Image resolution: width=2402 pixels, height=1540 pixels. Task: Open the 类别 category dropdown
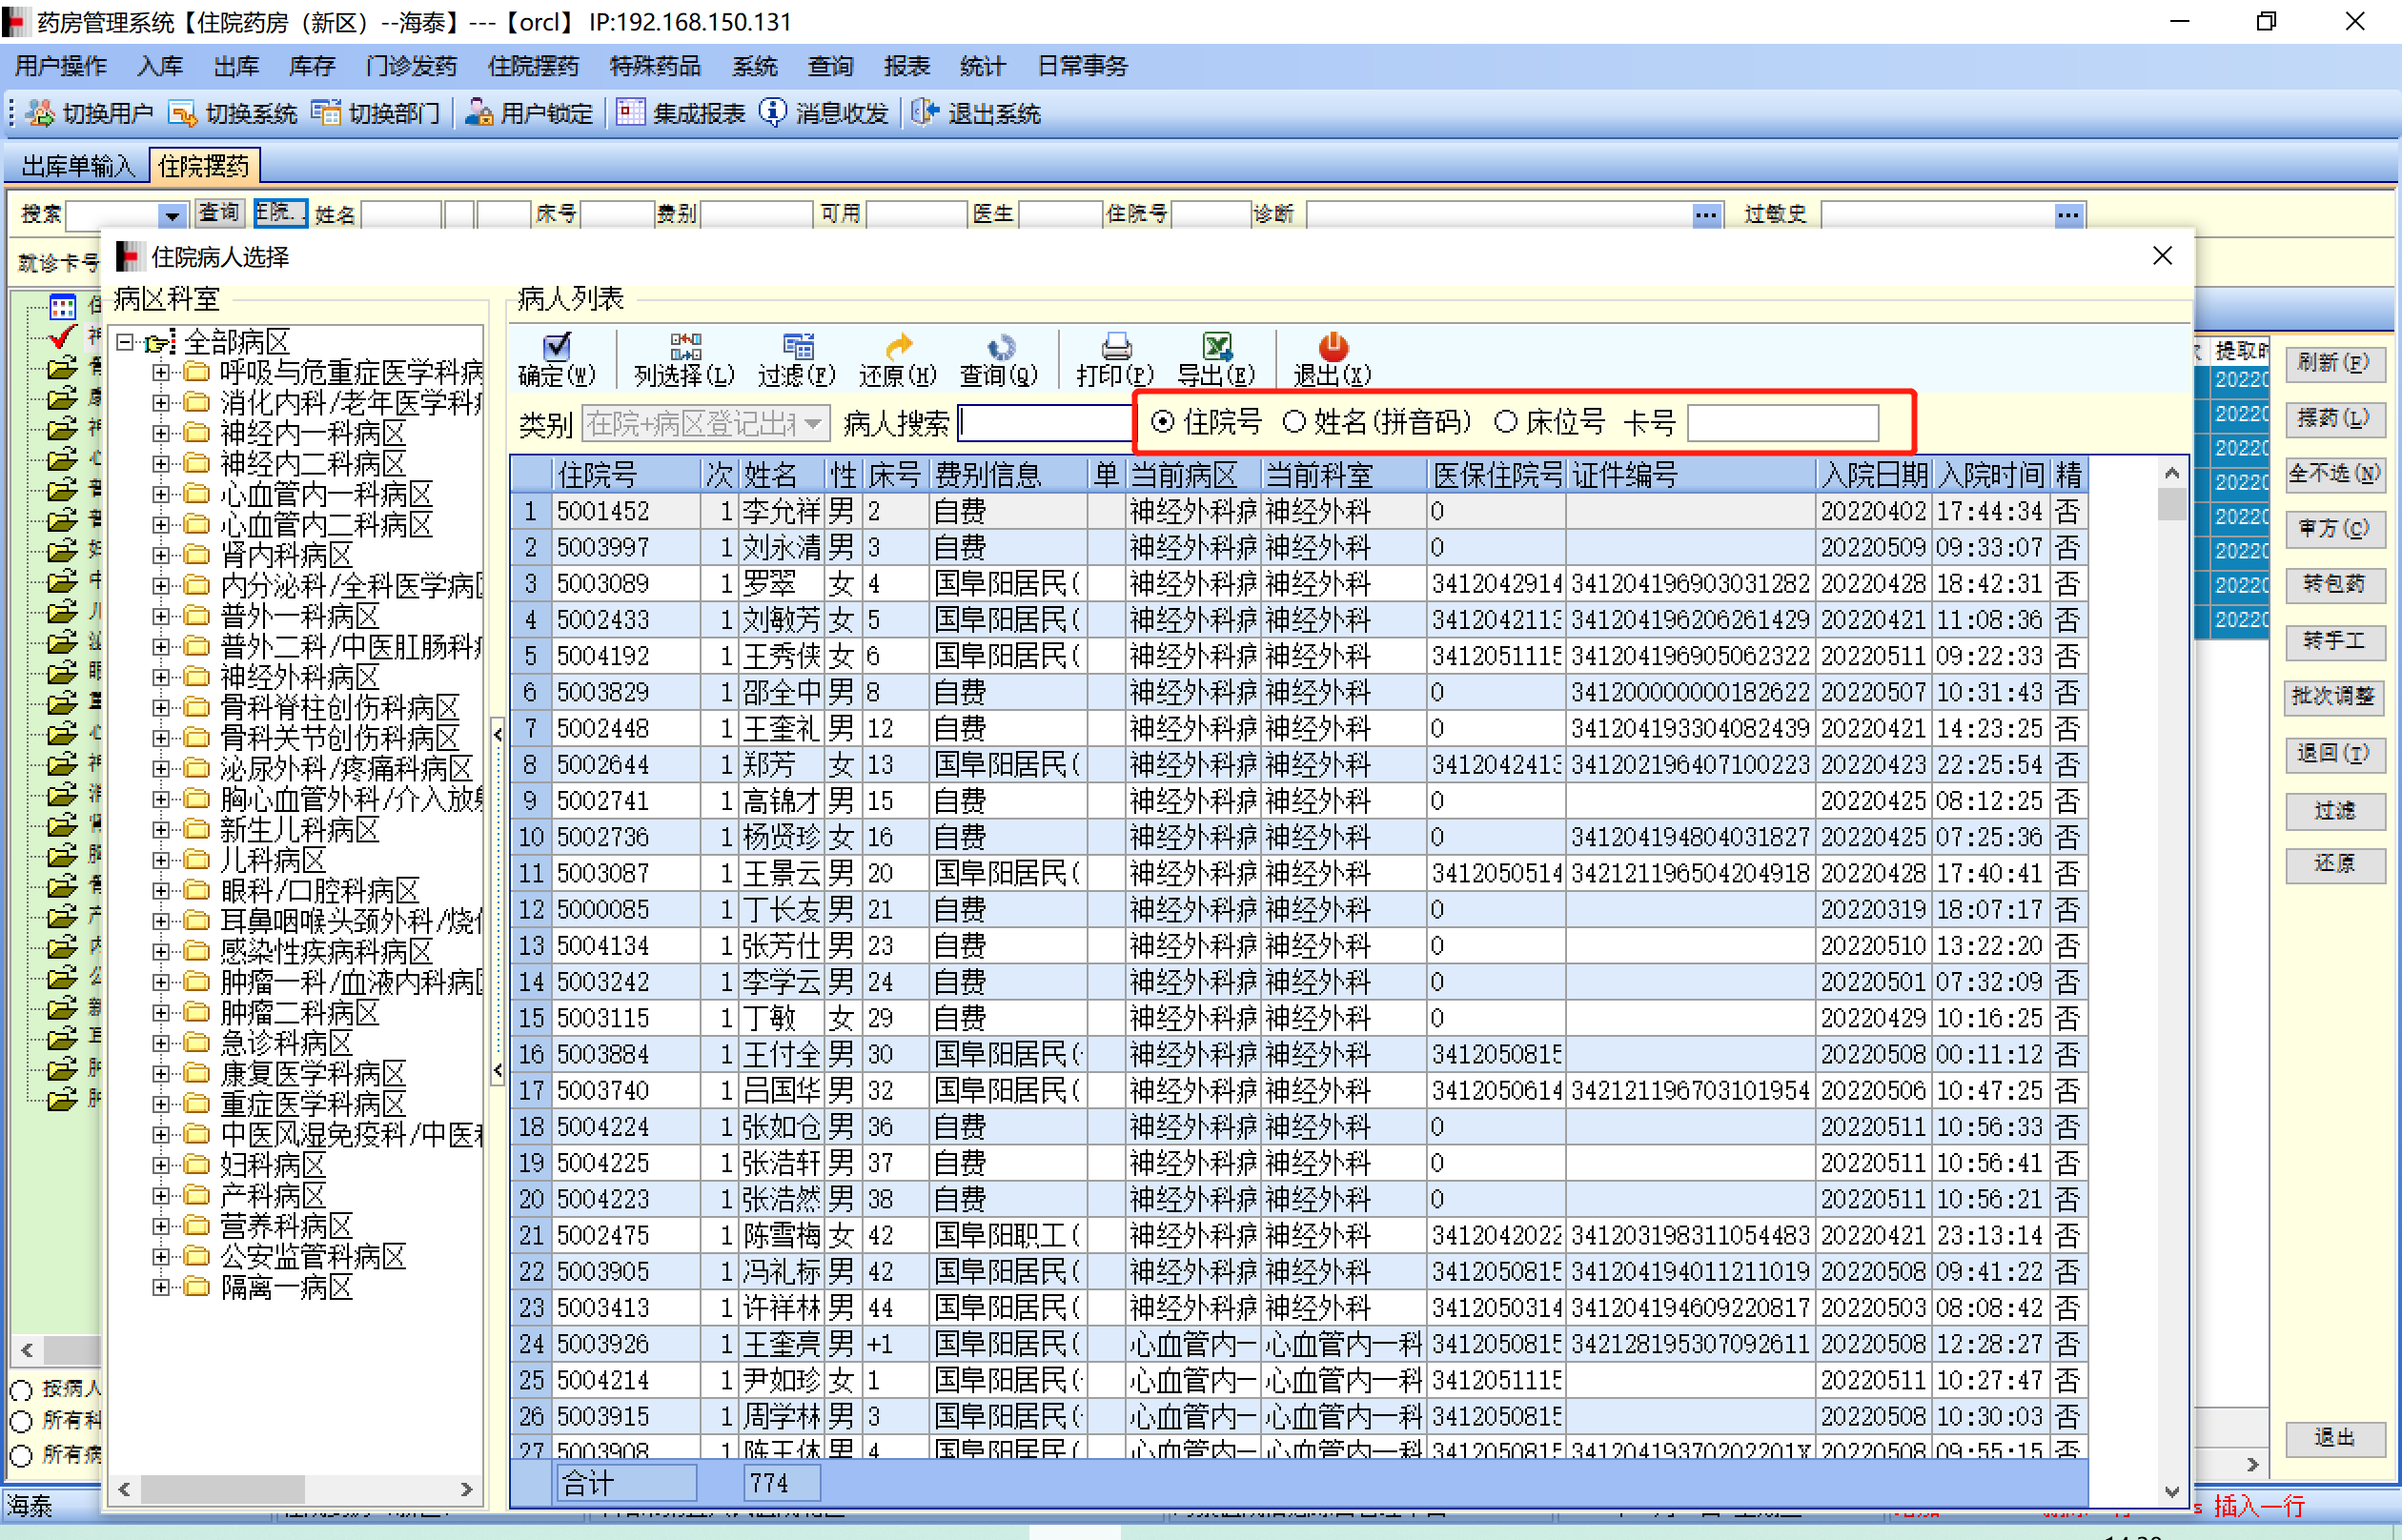pyautogui.click(x=815, y=424)
